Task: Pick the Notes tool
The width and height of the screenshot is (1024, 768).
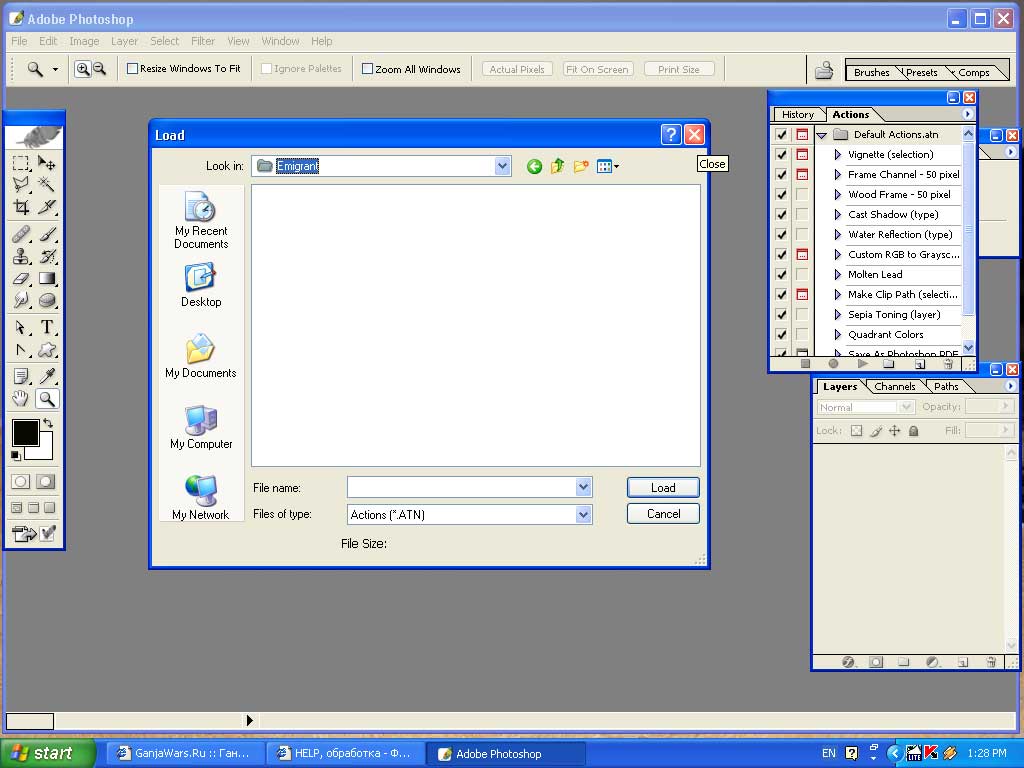Action: pyautogui.click(x=21, y=376)
